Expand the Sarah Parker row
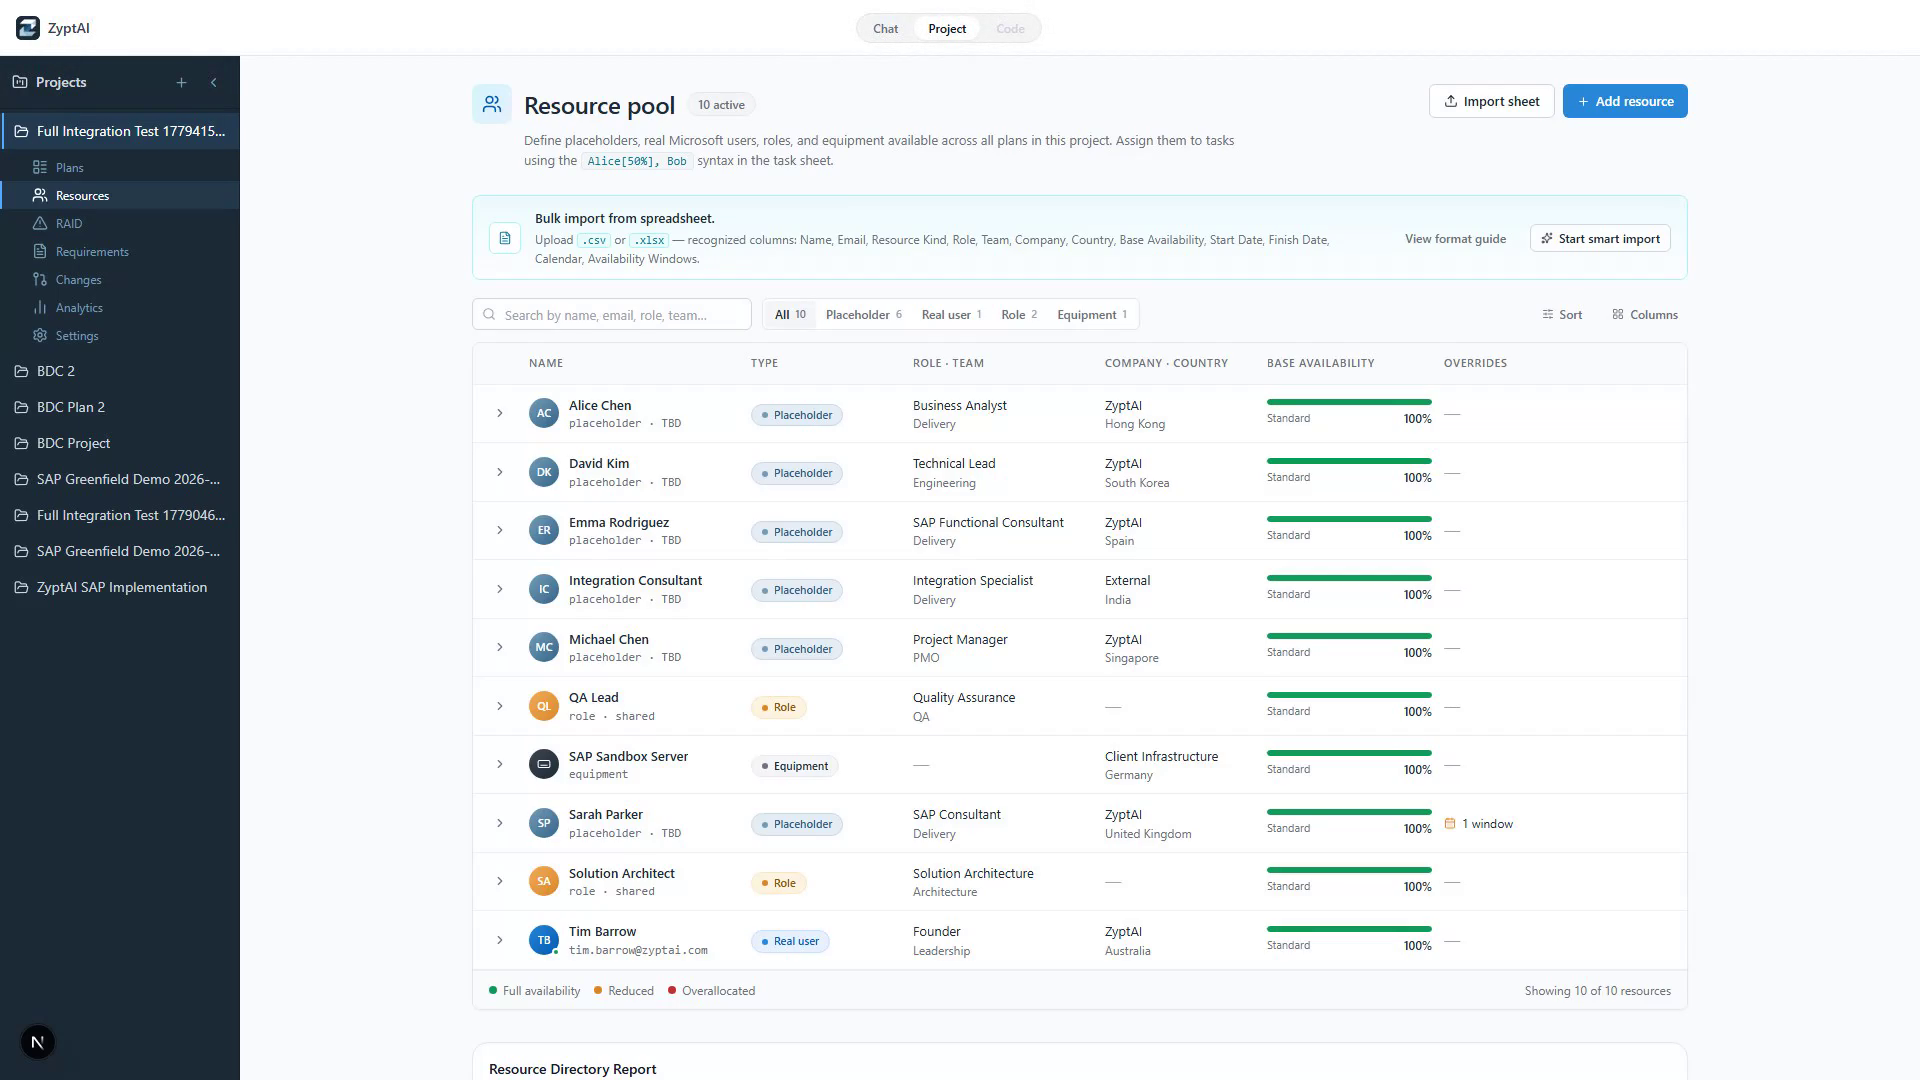Screen dimensions: 1920x1080 (500, 823)
